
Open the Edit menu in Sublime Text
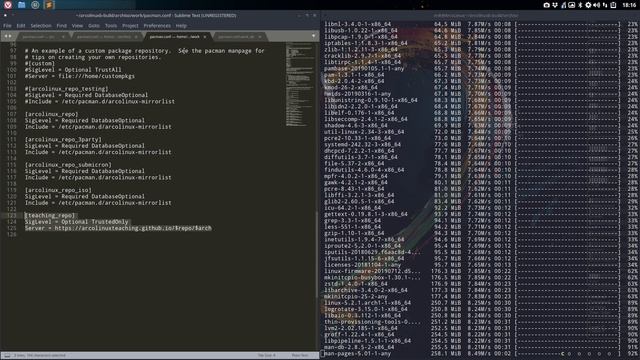tap(21, 26)
